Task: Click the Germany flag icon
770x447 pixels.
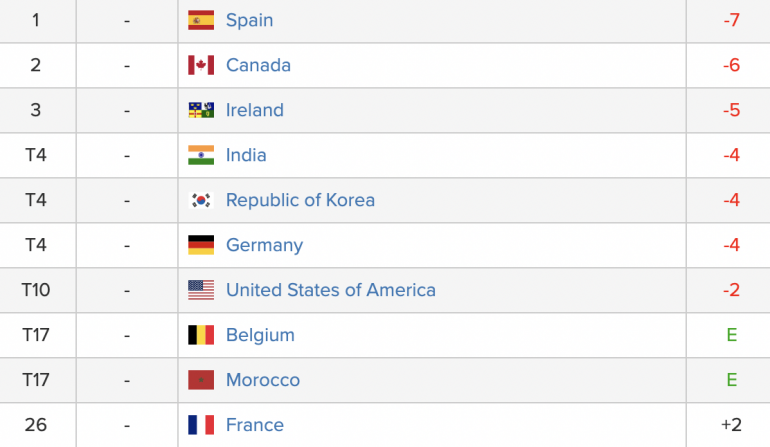Action: click(201, 245)
